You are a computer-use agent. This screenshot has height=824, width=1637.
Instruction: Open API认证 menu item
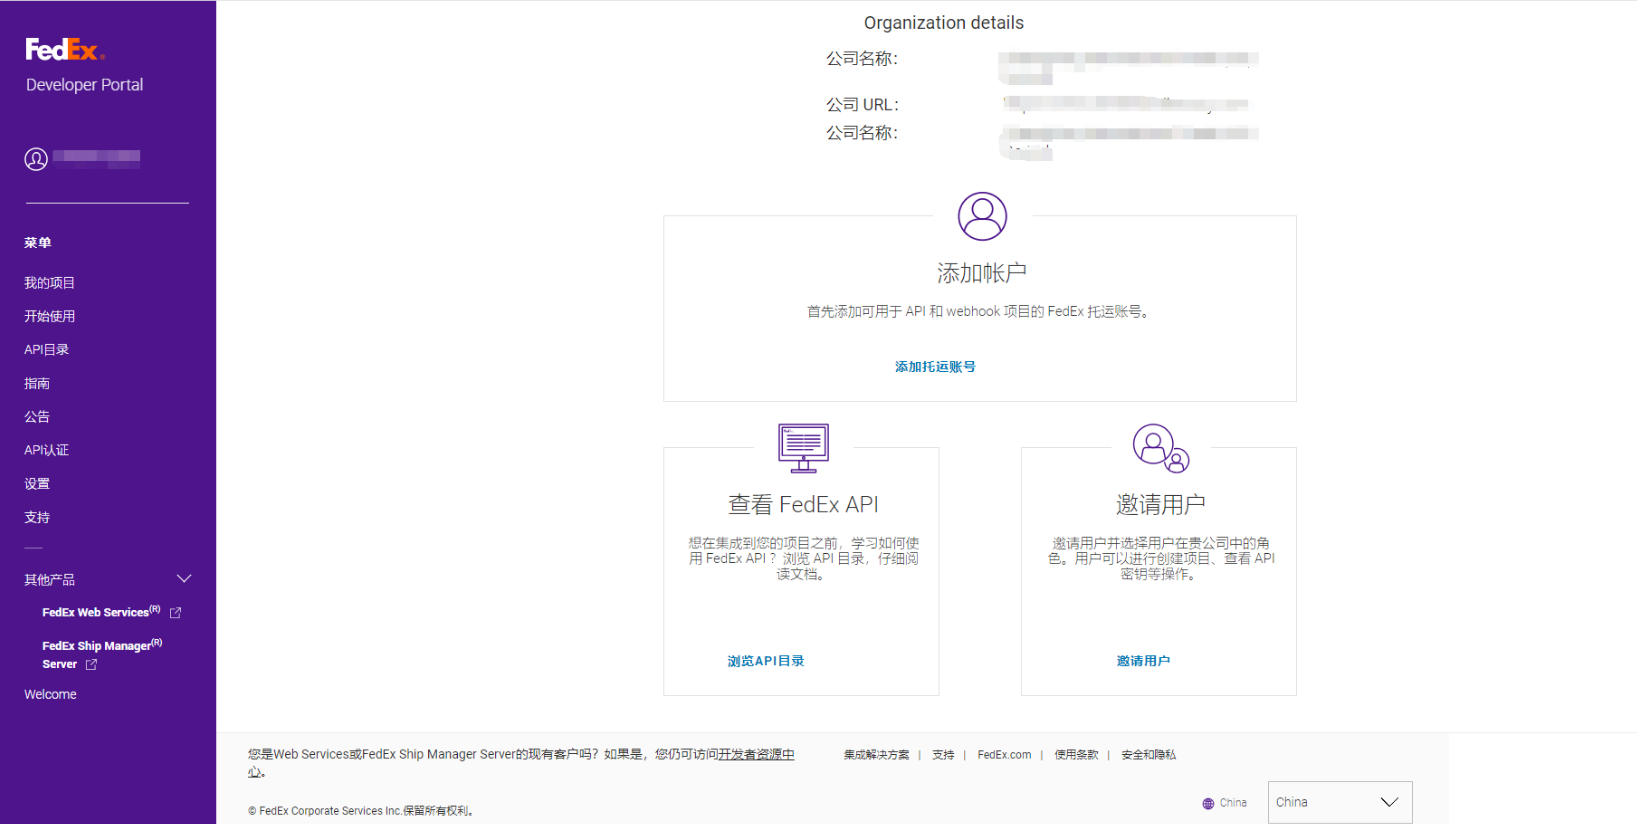(47, 450)
